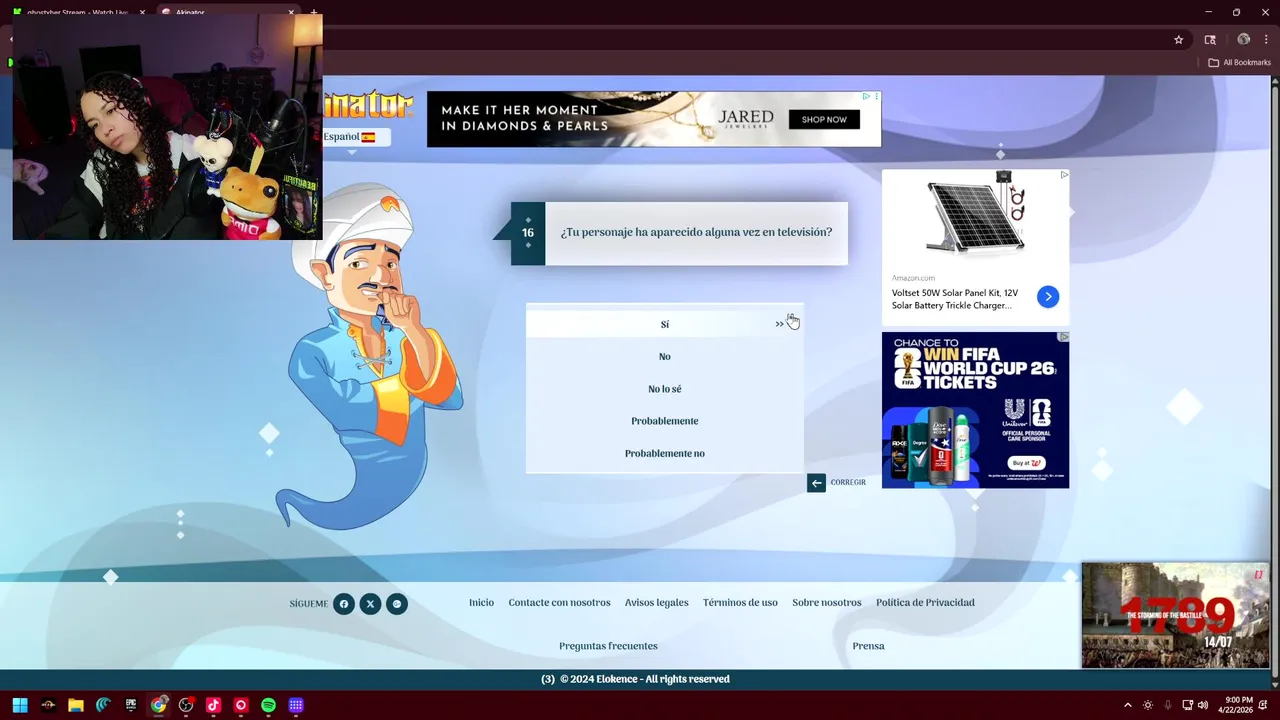Click the brightness tray icon
The image size is (1280, 720).
click(x=1148, y=705)
